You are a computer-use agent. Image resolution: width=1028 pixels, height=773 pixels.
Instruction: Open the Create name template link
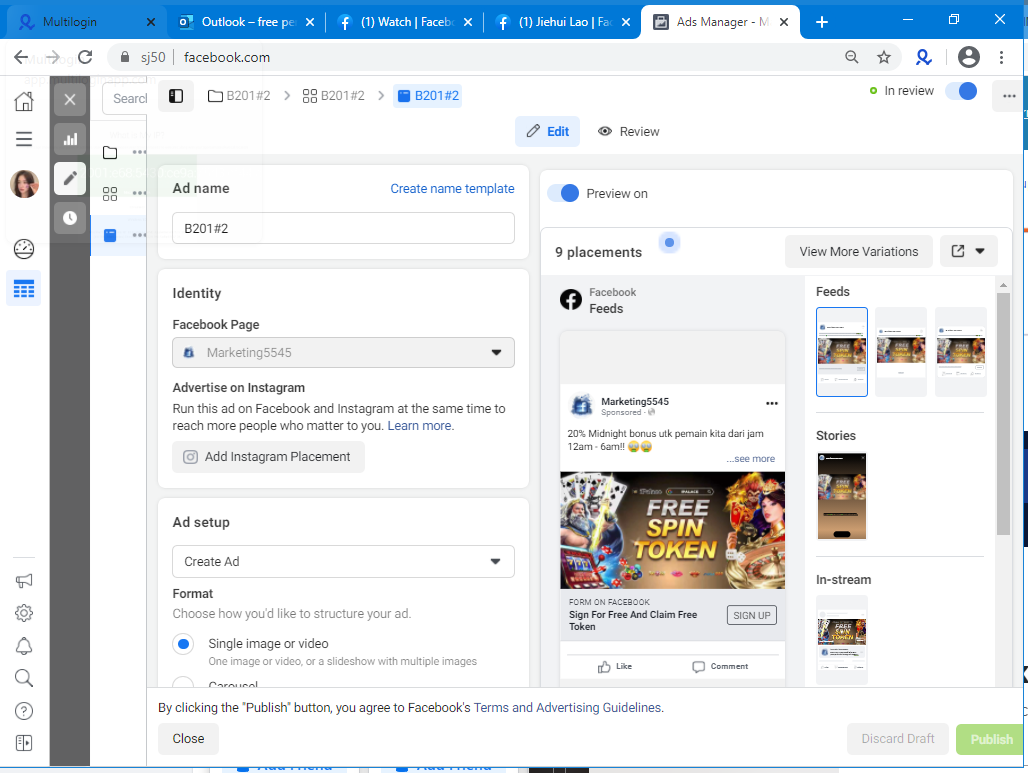[452, 189]
